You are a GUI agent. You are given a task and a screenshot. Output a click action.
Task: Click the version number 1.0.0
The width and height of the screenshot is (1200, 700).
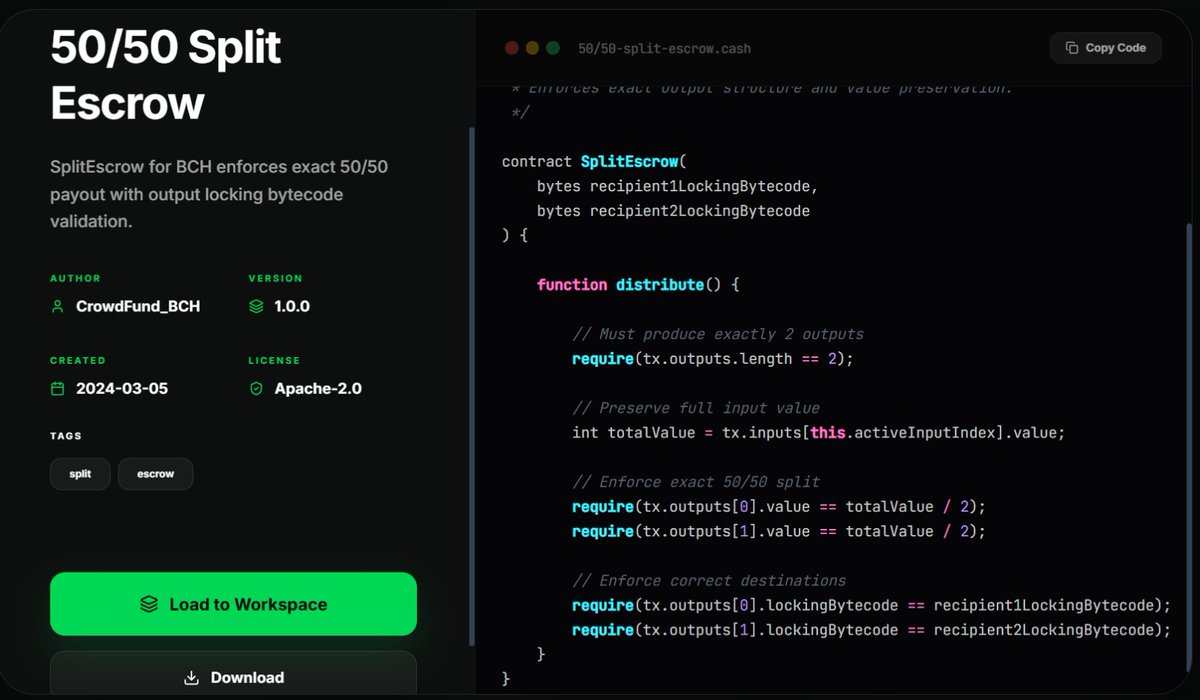point(292,307)
